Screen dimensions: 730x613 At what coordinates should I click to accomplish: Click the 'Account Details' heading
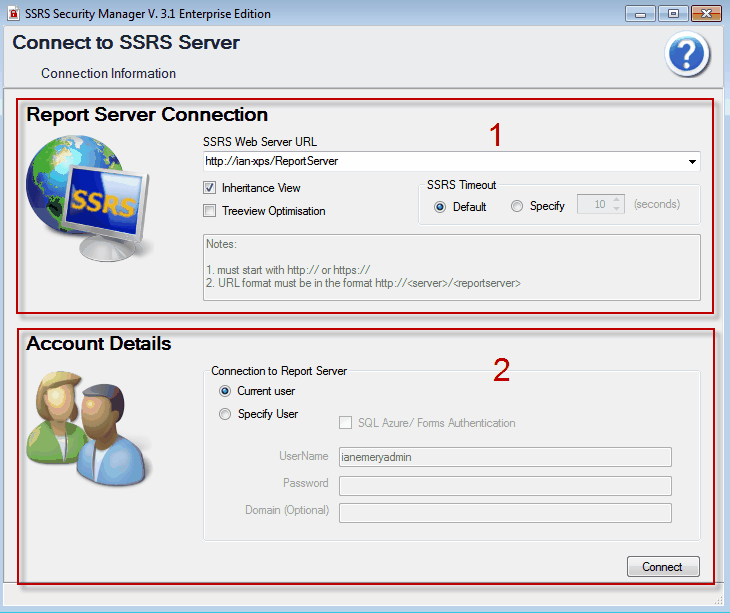[99, 344]
